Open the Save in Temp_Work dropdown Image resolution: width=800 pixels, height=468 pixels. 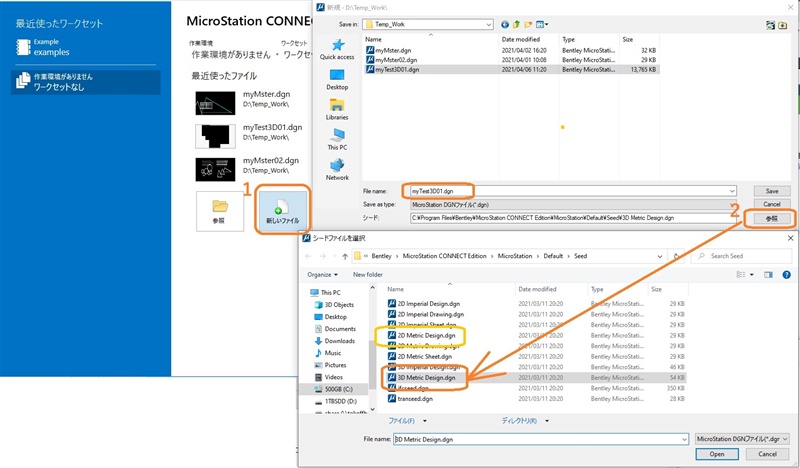pos(428,24)
